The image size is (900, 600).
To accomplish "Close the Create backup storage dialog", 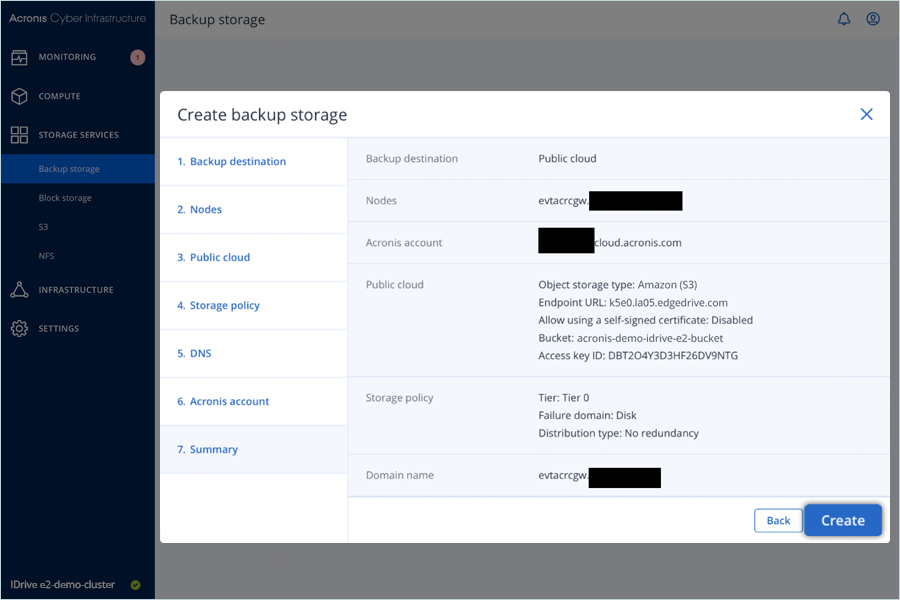I will [866, 114].
